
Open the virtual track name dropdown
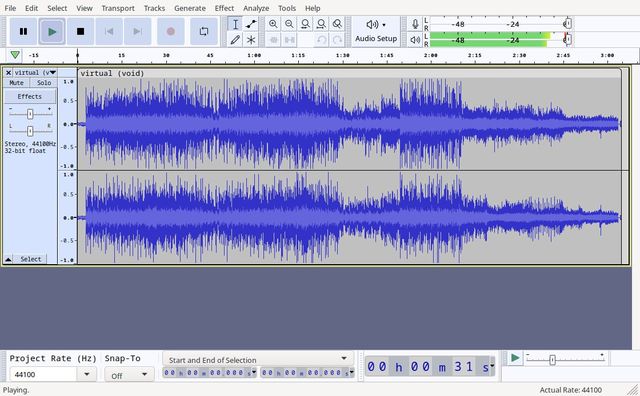[35, 72]
